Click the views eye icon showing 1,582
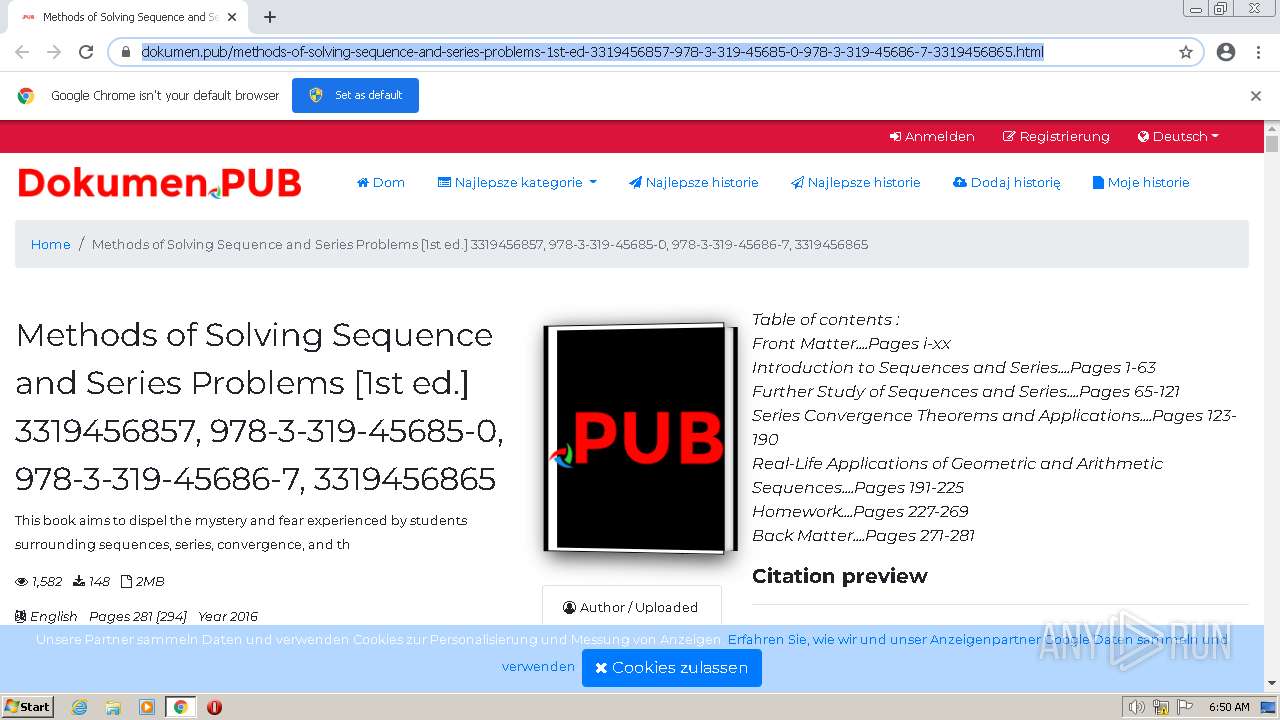1280x720 pixels. [22, 582]
